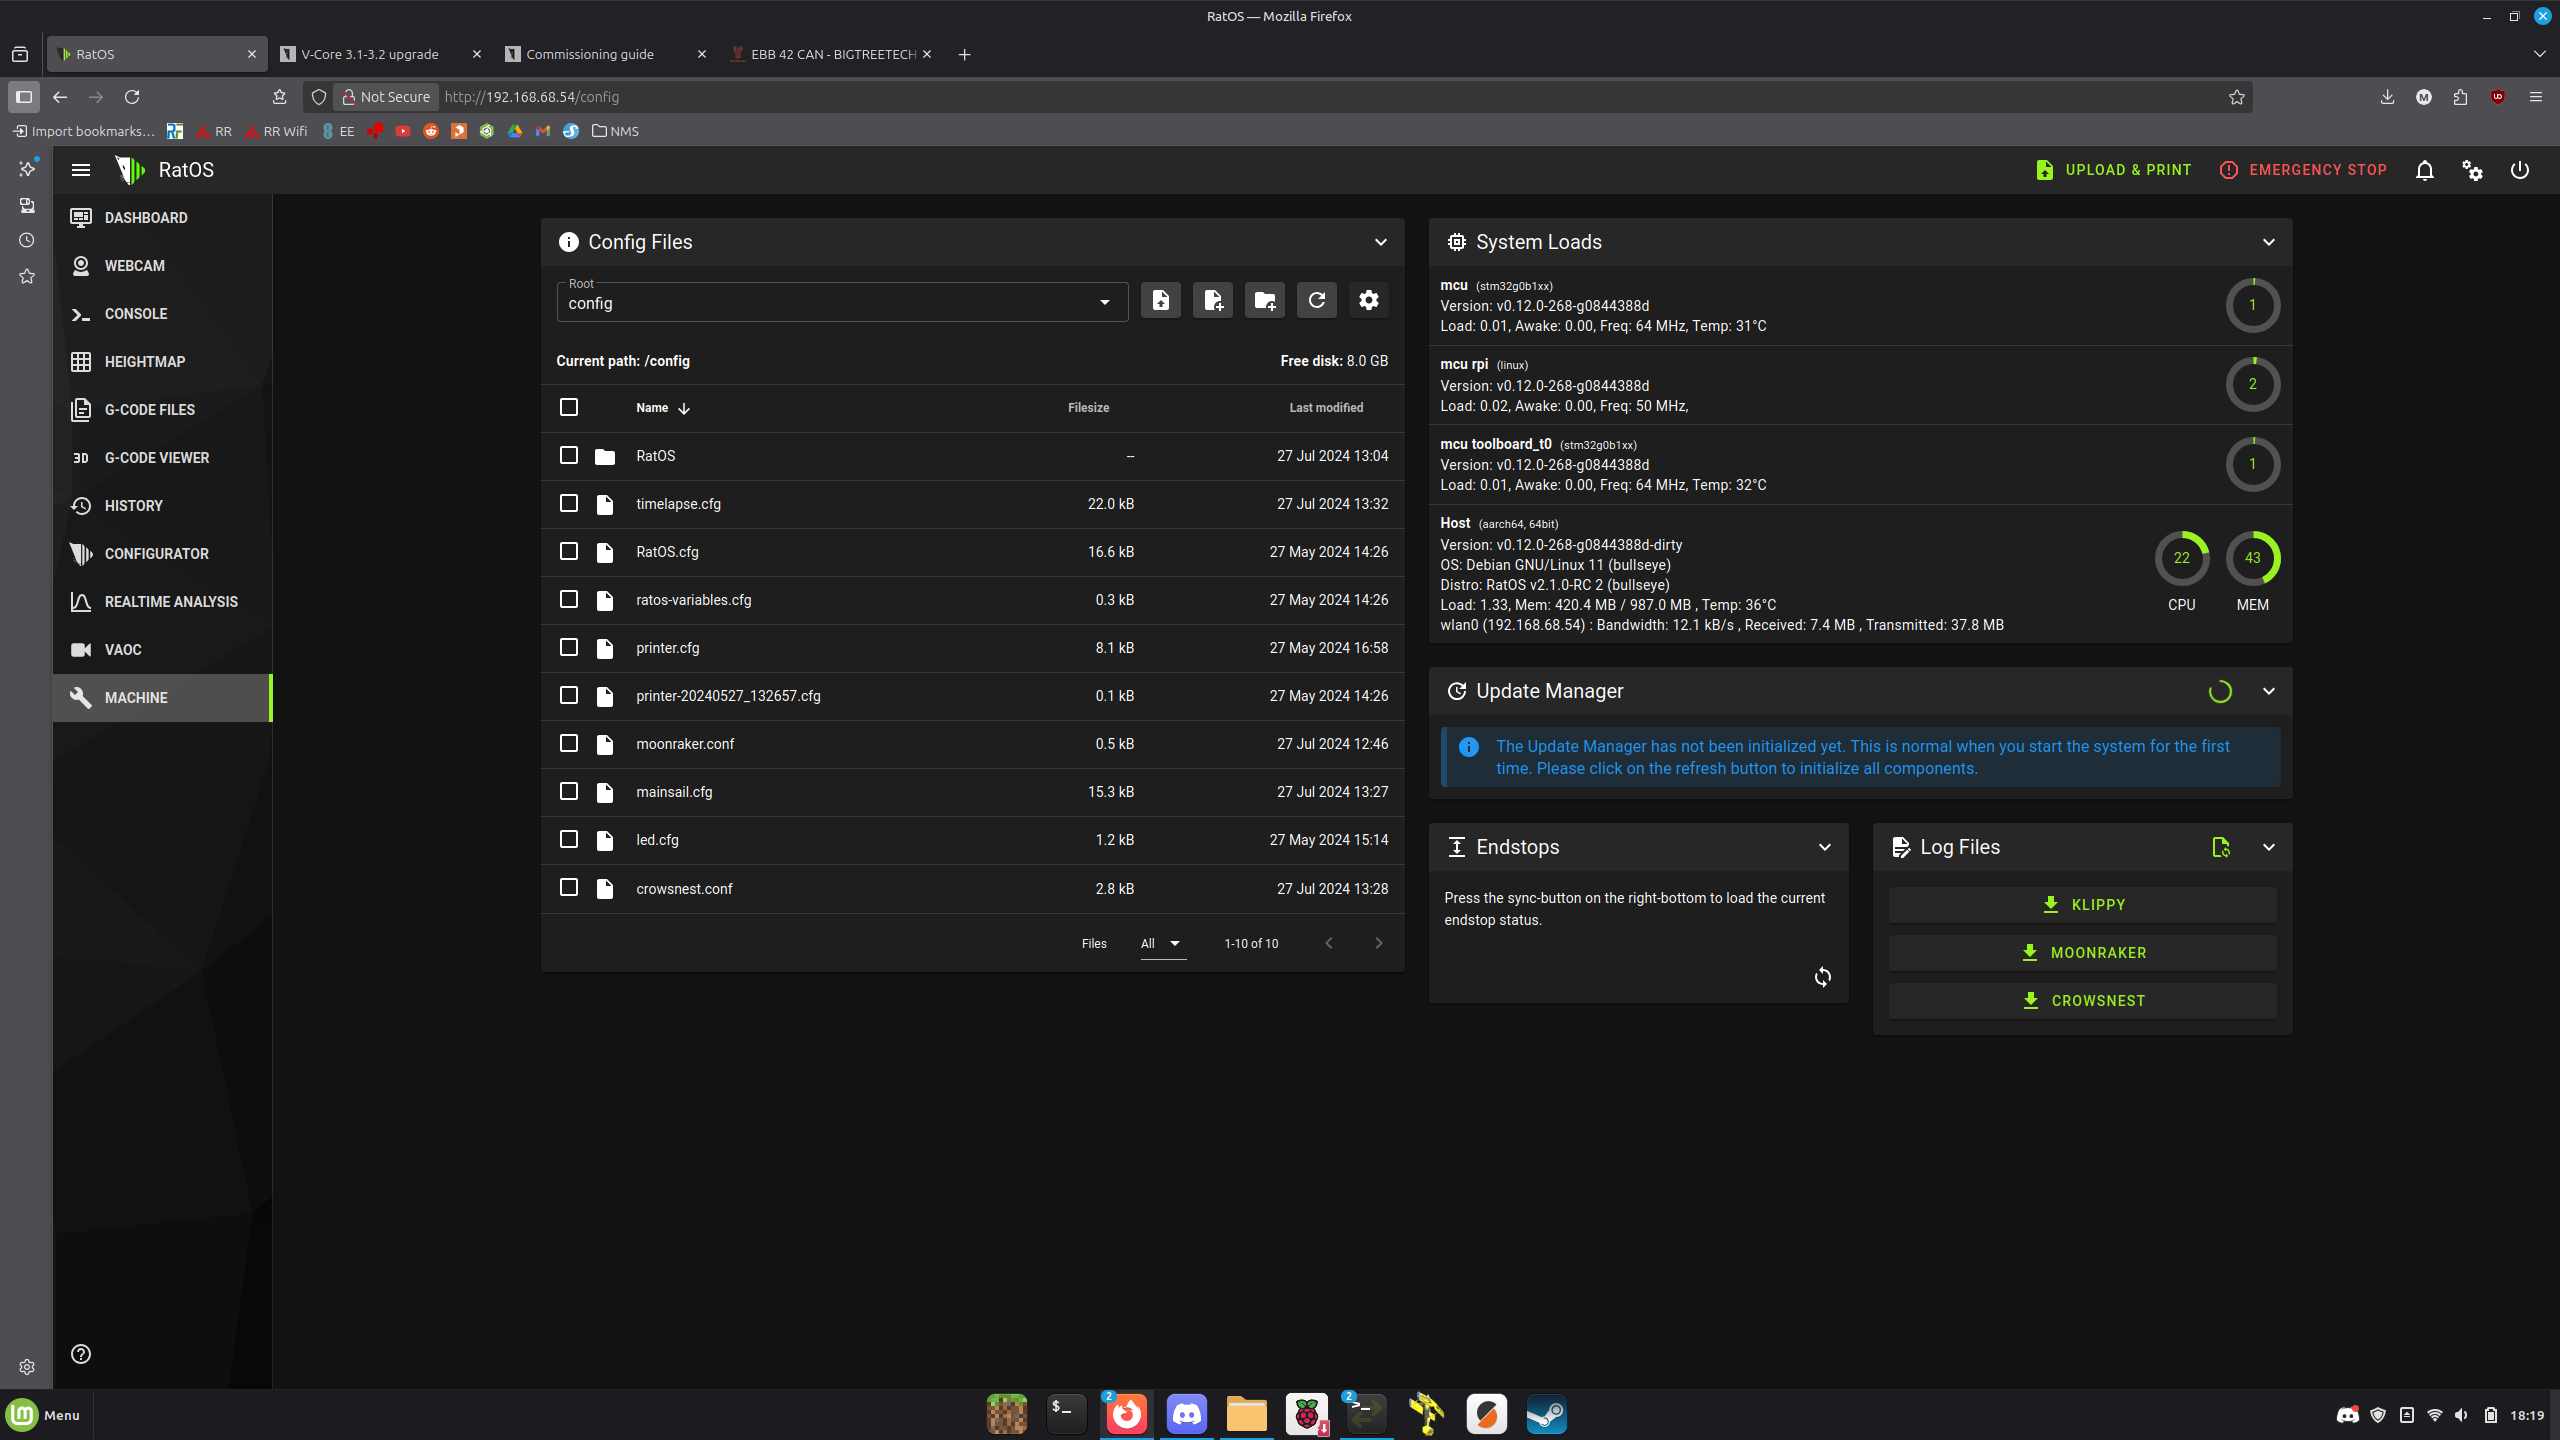
Task: Click the create new directory icon
Action: pos(1264,300)
